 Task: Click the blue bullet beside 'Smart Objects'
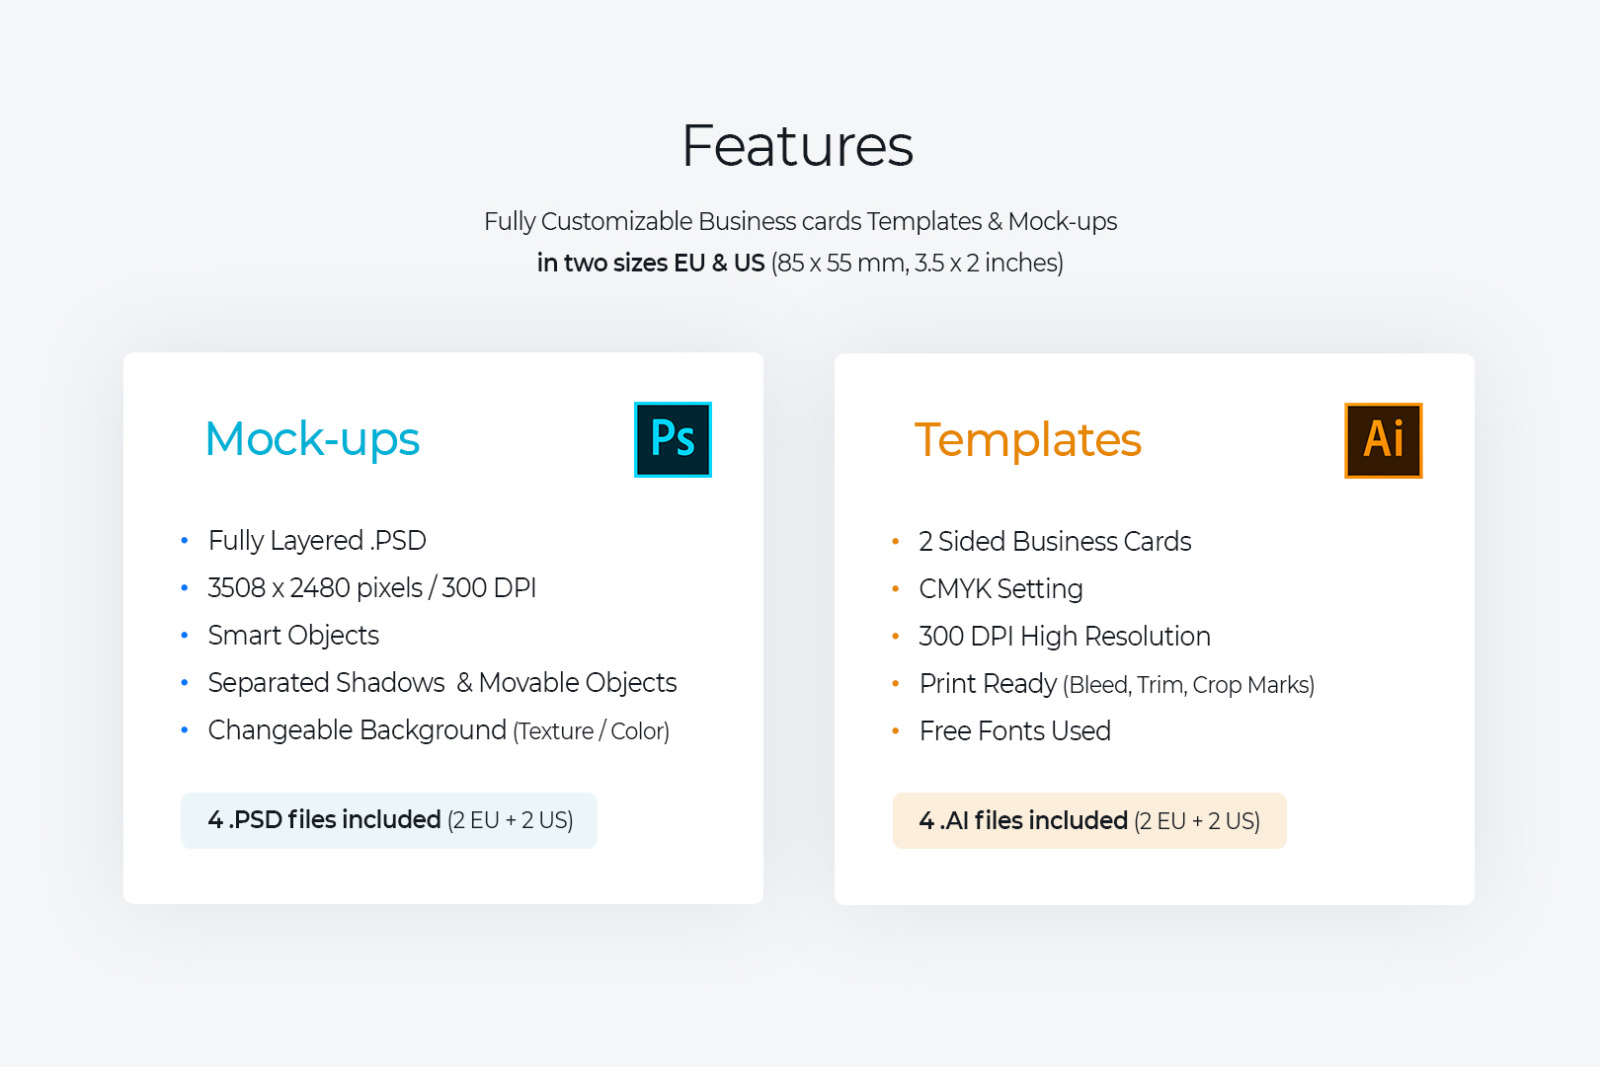point(184,636)
